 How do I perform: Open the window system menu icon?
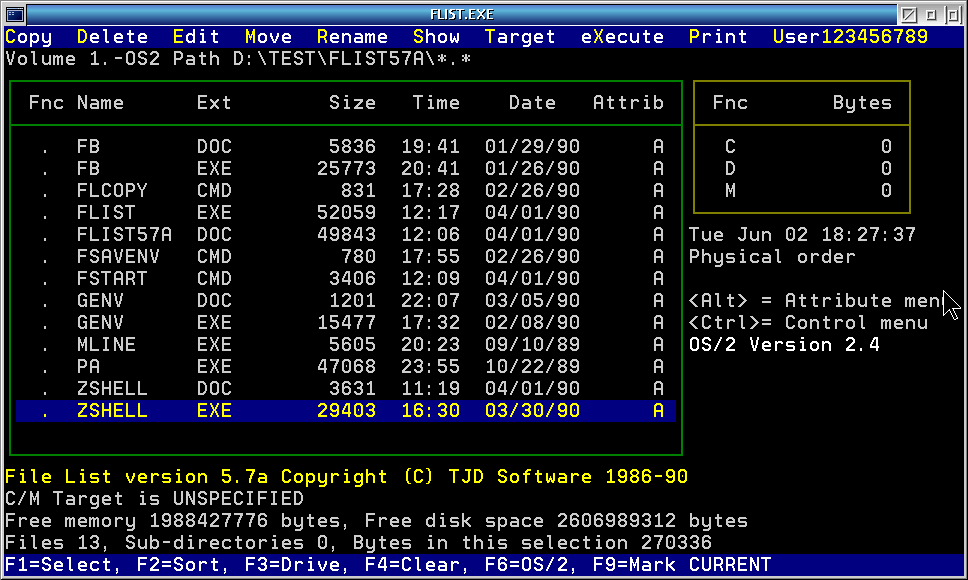coord(14,14)
